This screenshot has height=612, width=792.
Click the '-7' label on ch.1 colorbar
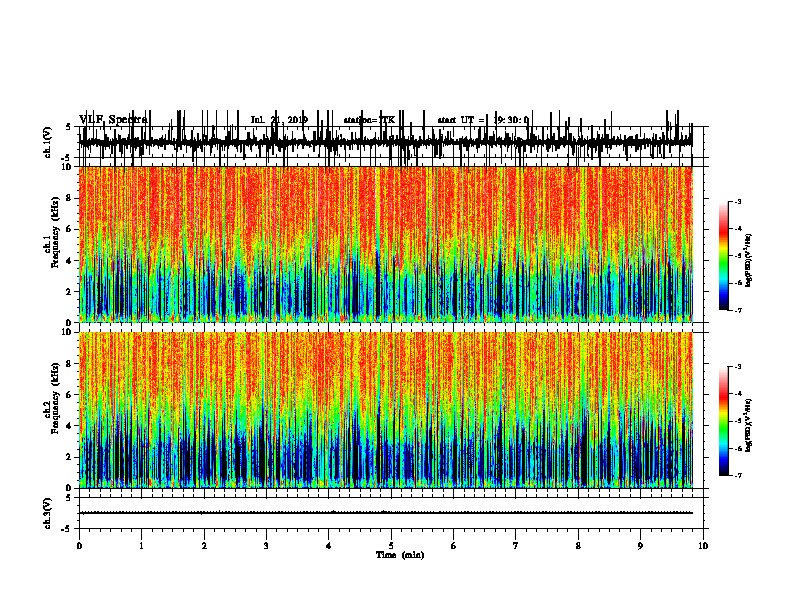point(737,310)
